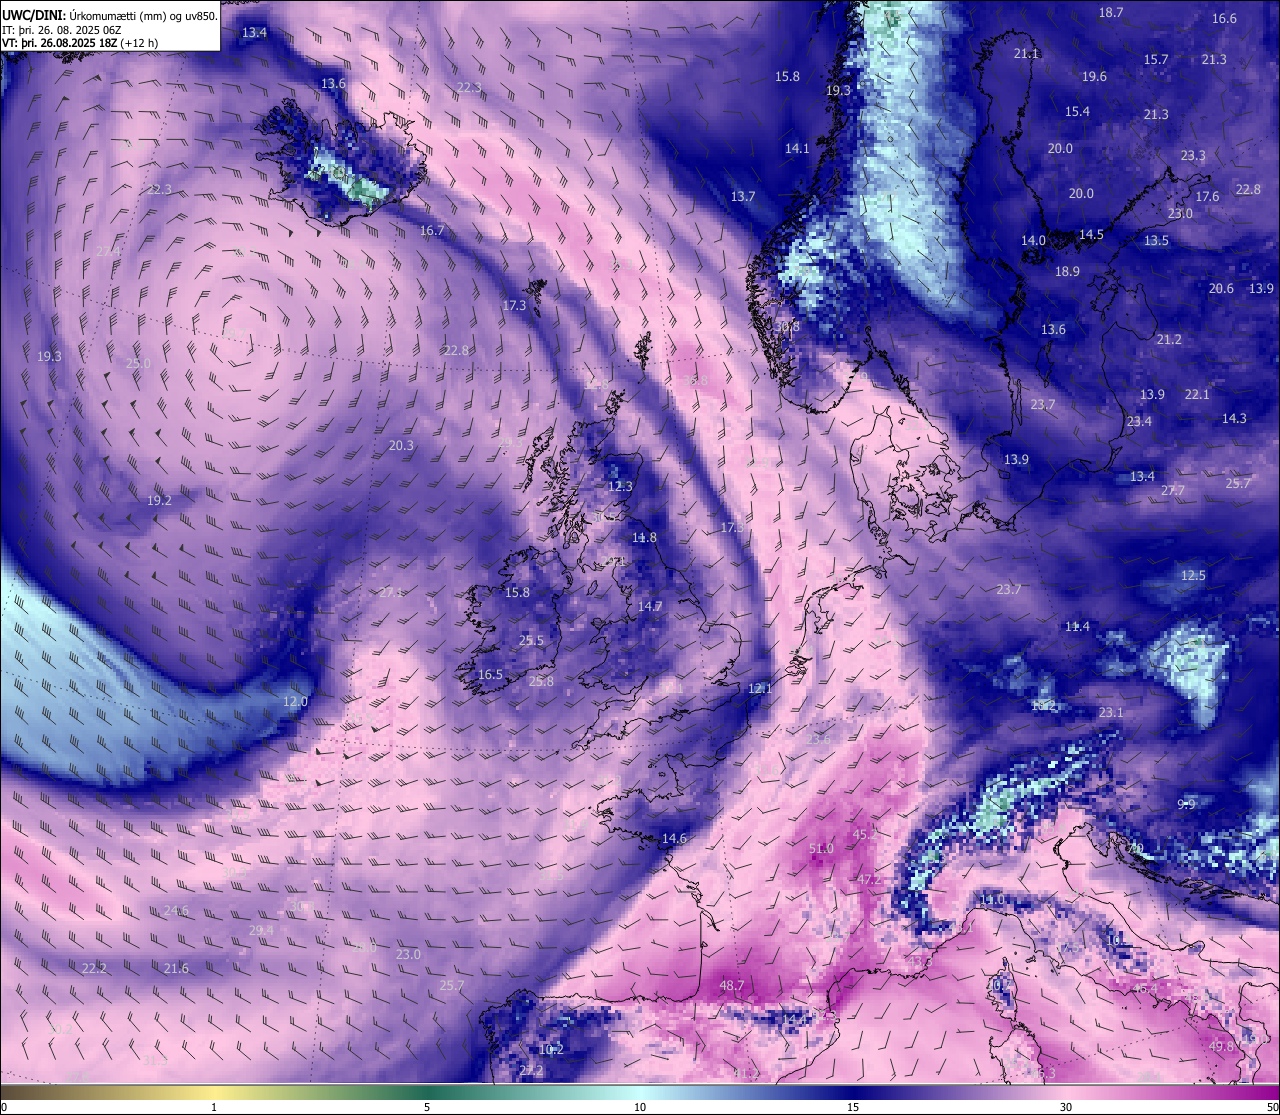Click the 51.0 value over France
The width and height of the screenshot is (1280, 1115).
(x=821, y=849)
